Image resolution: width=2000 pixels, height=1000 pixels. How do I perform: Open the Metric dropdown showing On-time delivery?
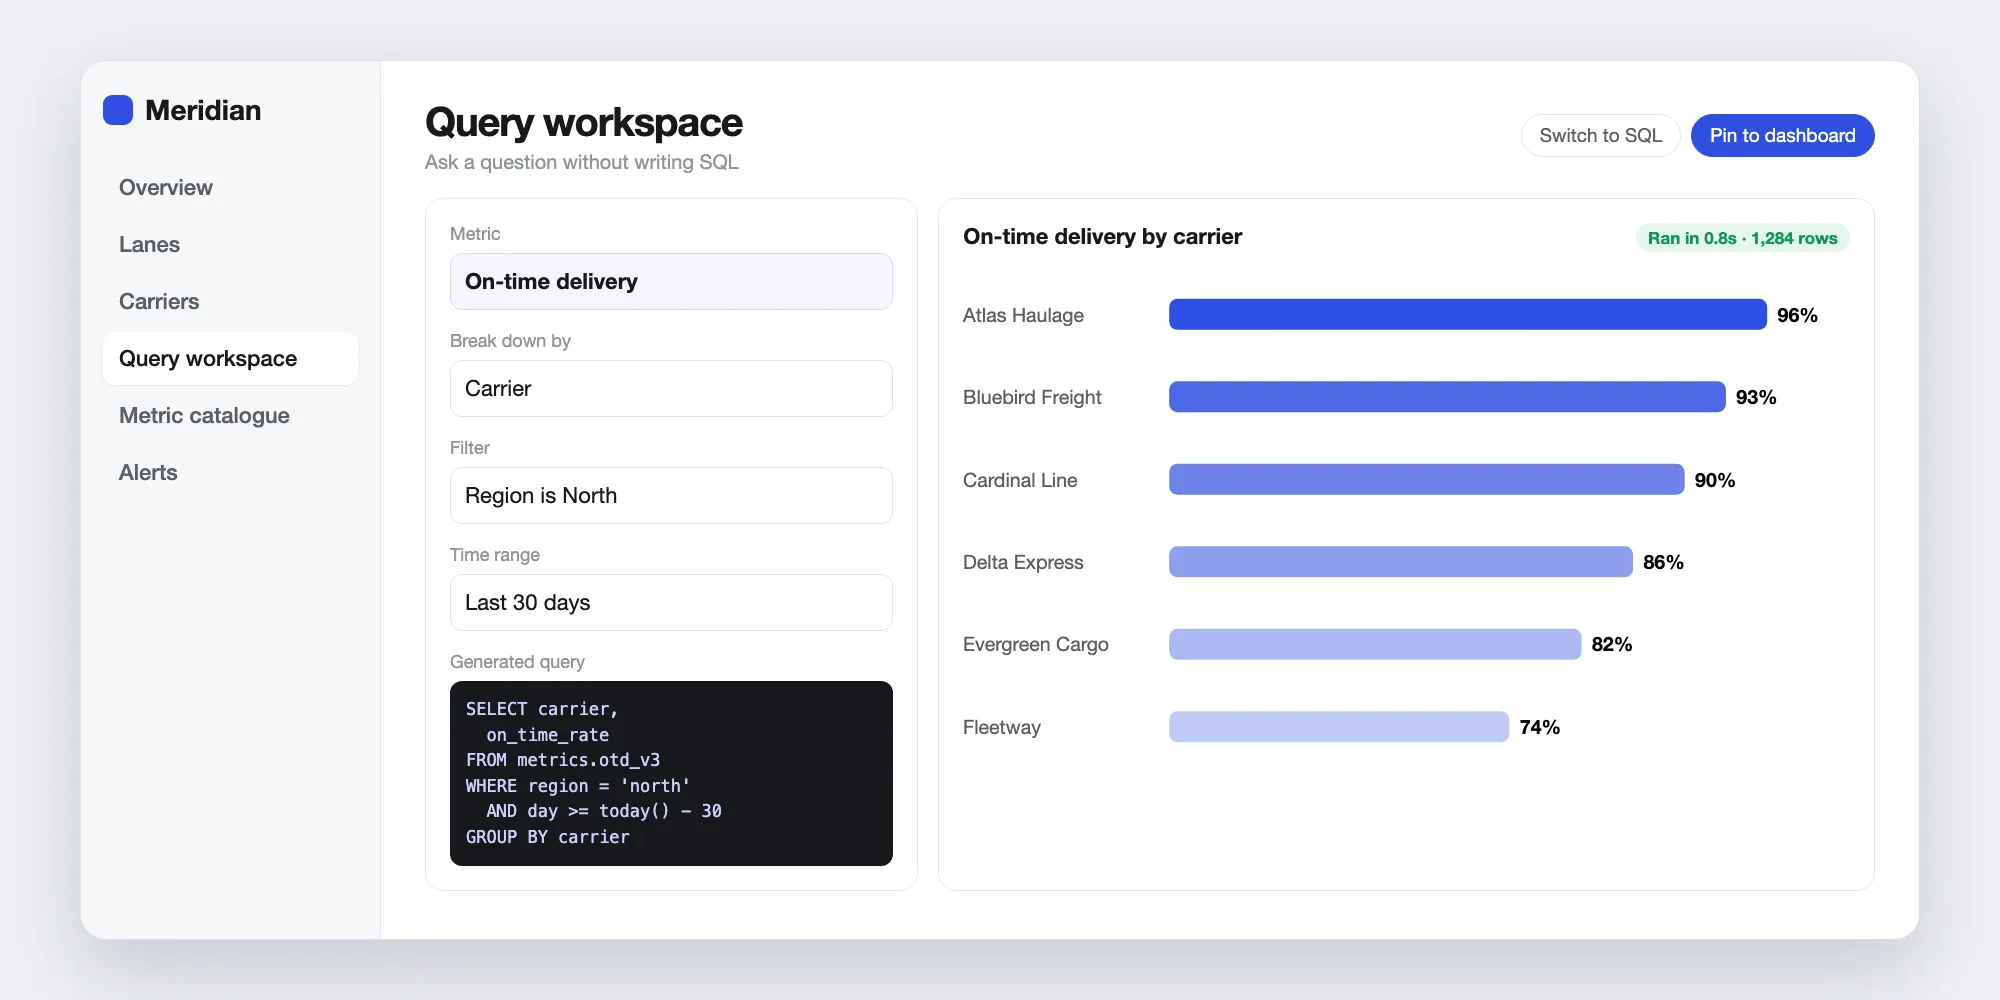pyautogui.click(x=671, y=281)
